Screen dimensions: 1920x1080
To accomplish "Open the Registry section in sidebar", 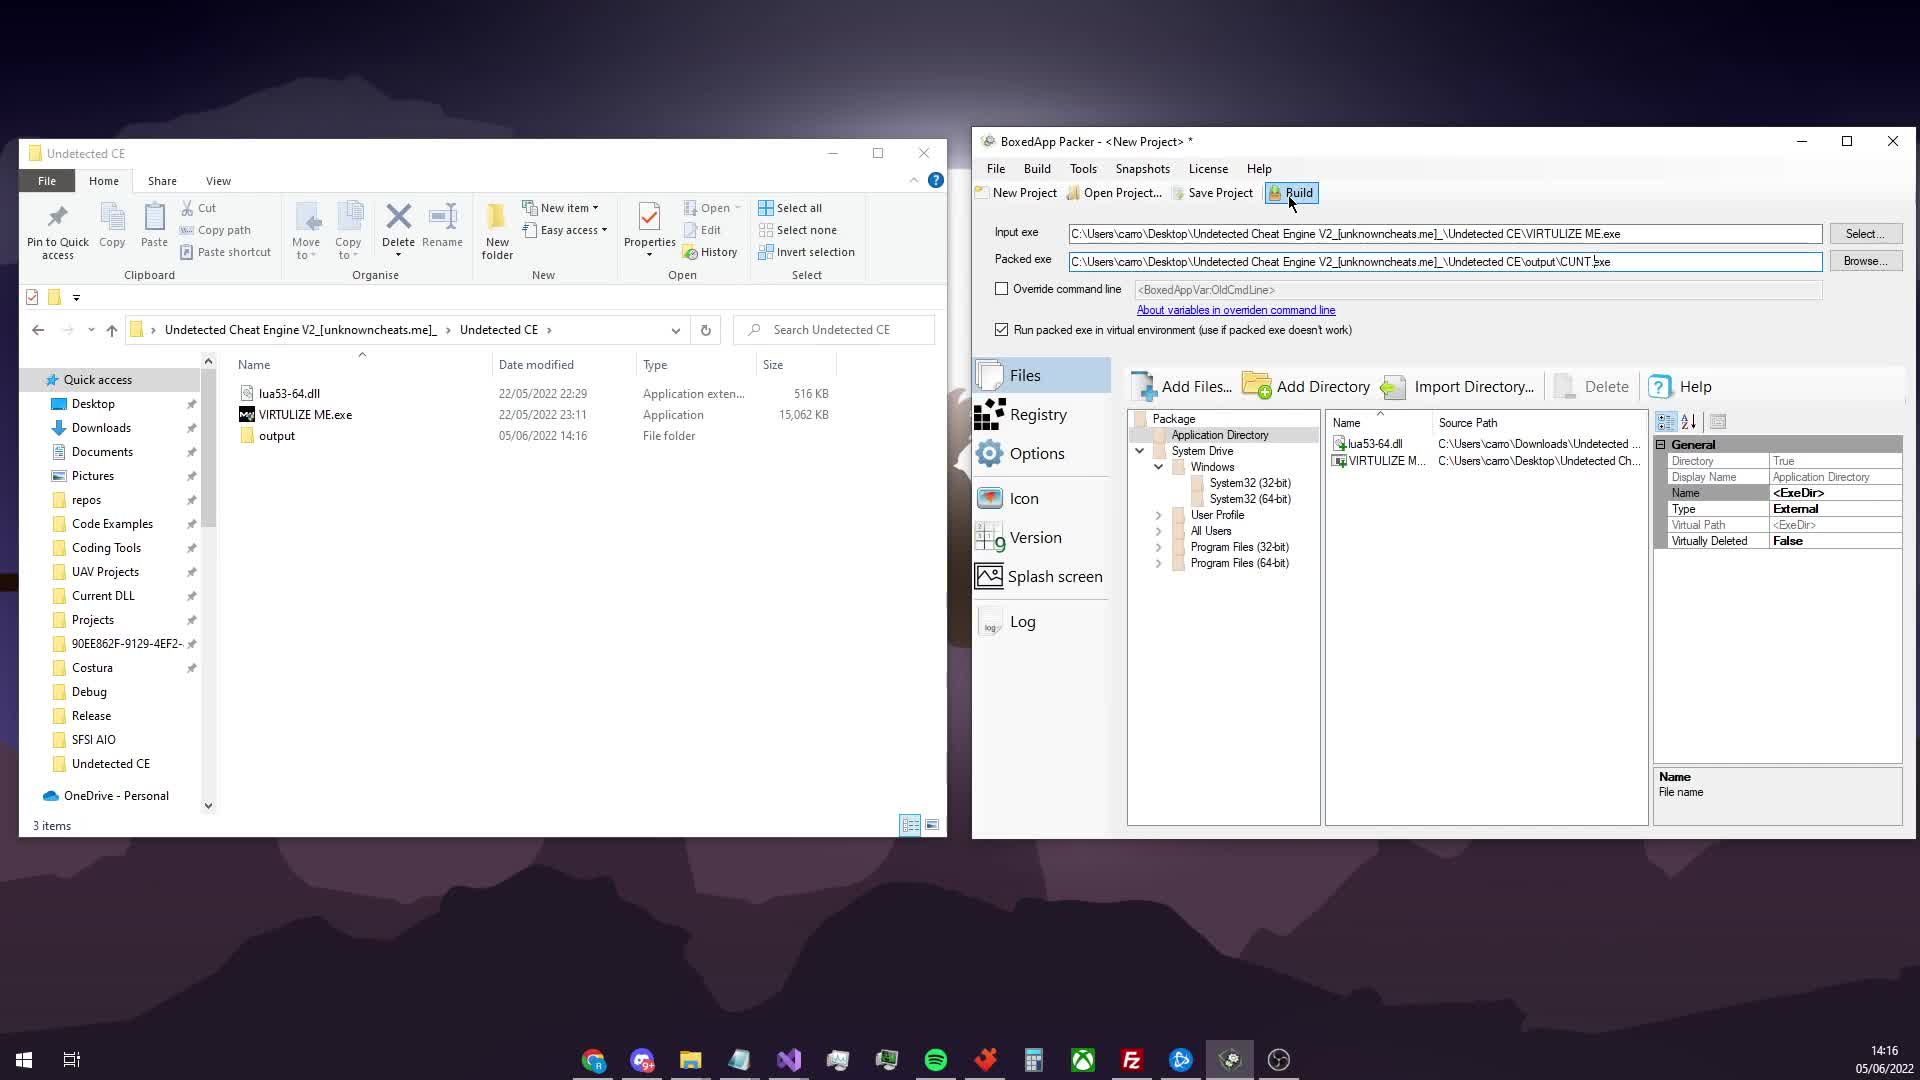I will pos(1037,414).
